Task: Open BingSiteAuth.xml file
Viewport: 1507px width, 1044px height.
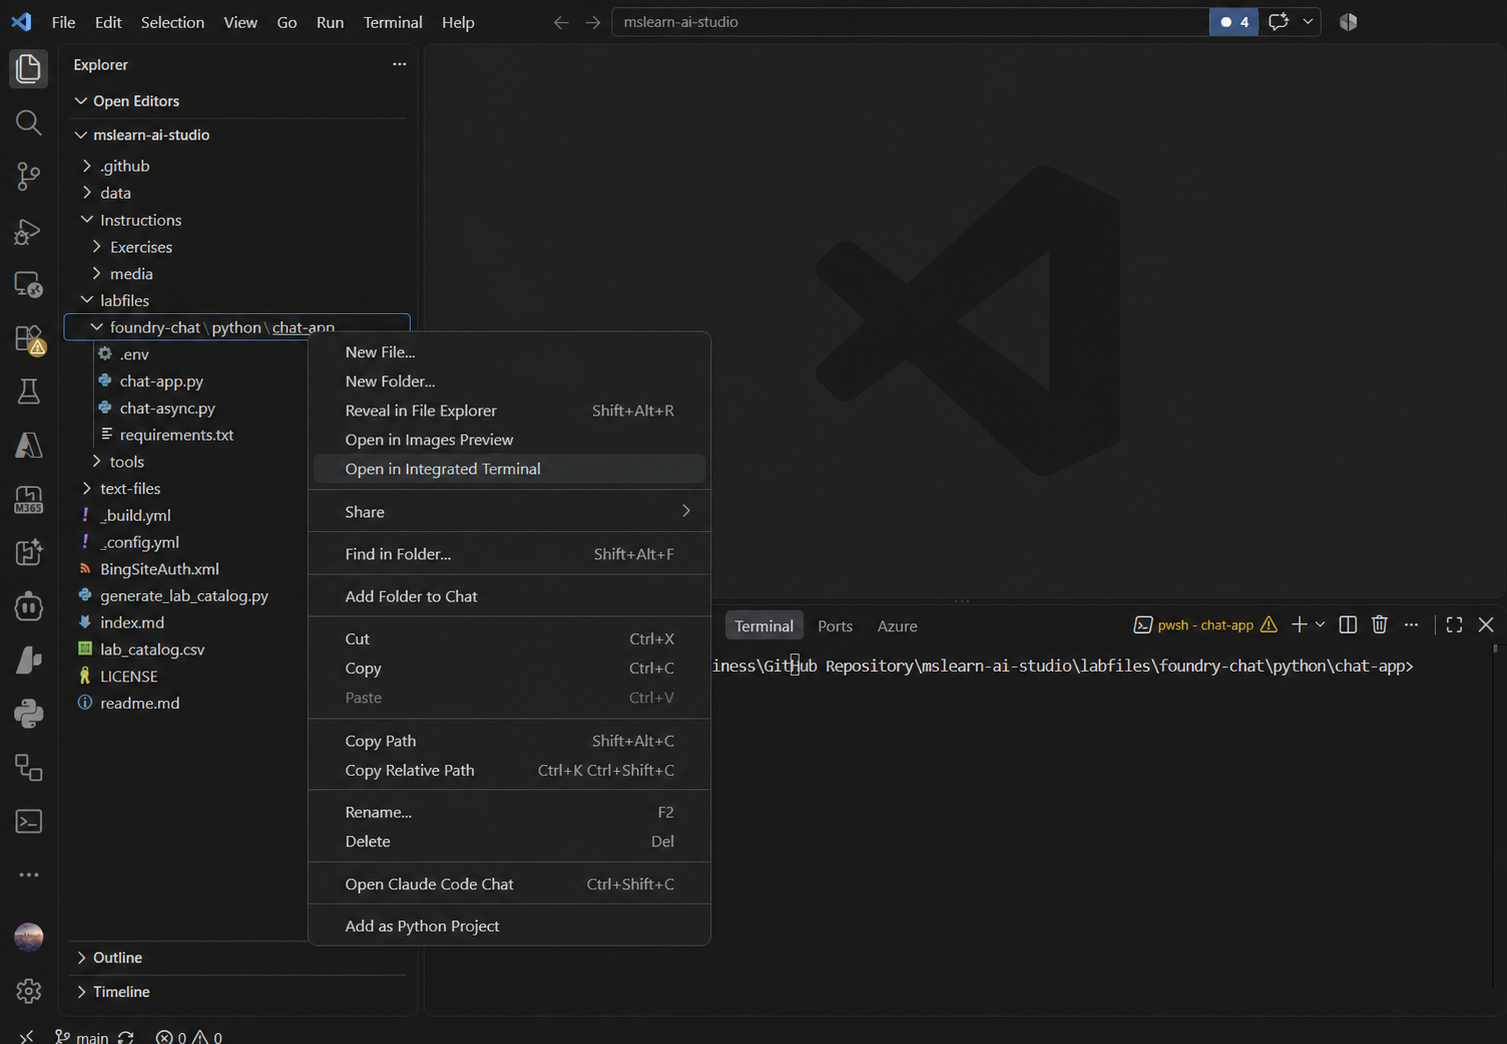Action: [x=159, y=569]
